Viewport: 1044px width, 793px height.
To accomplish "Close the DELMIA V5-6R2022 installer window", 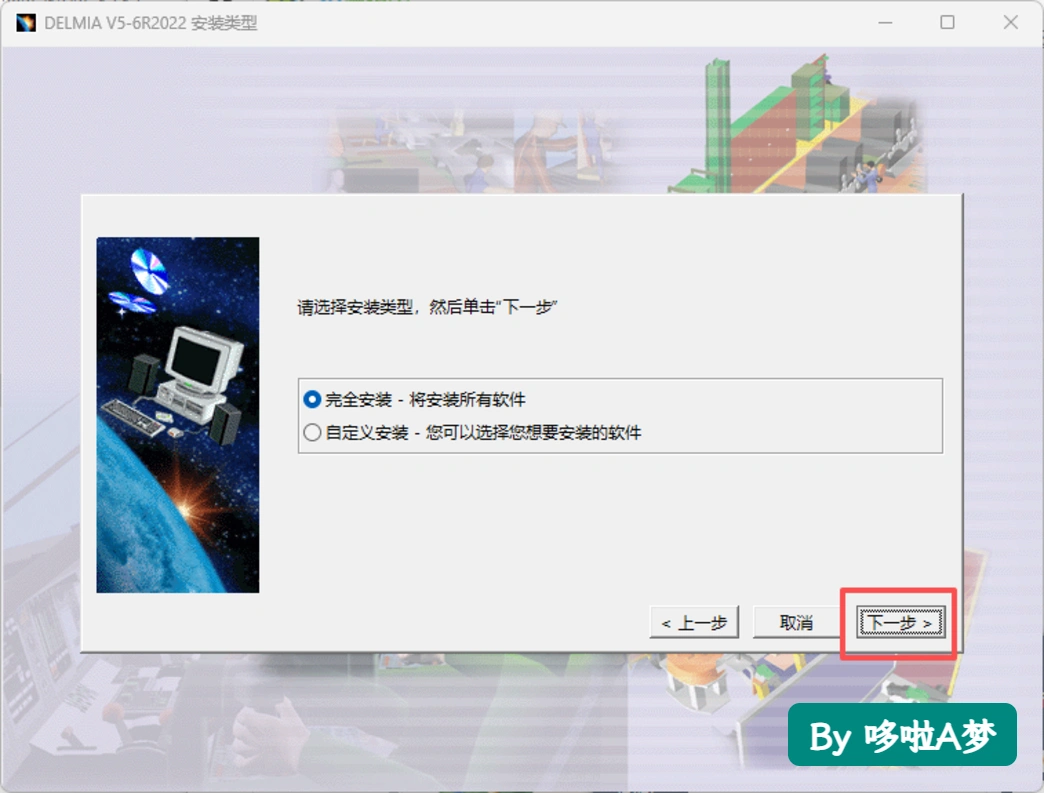I will pyautogui.click(x=1010, y=23).
